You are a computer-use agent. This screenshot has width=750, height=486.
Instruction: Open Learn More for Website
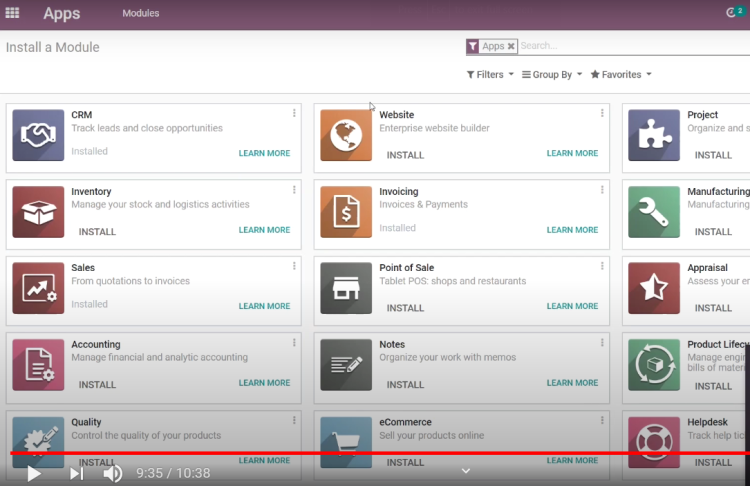point(573,154)
